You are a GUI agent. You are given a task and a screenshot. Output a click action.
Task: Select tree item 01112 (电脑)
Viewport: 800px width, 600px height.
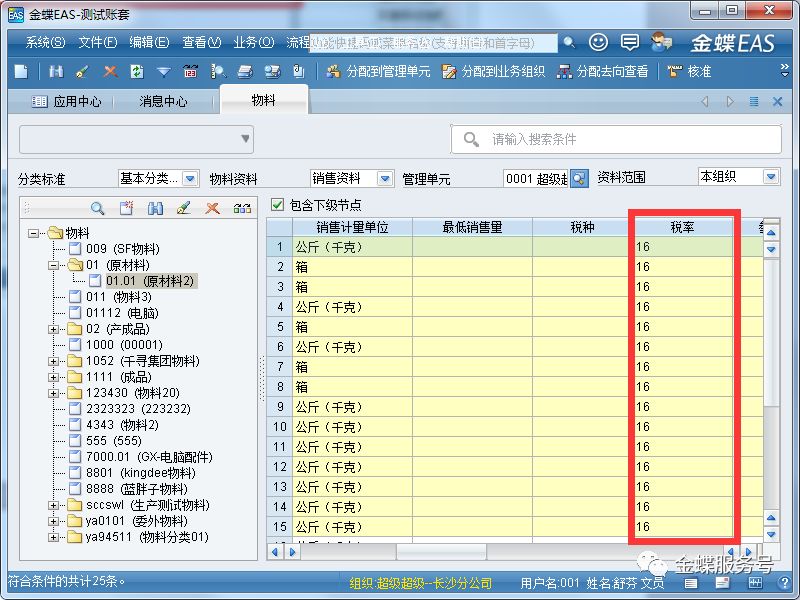[x=122, y=313]
